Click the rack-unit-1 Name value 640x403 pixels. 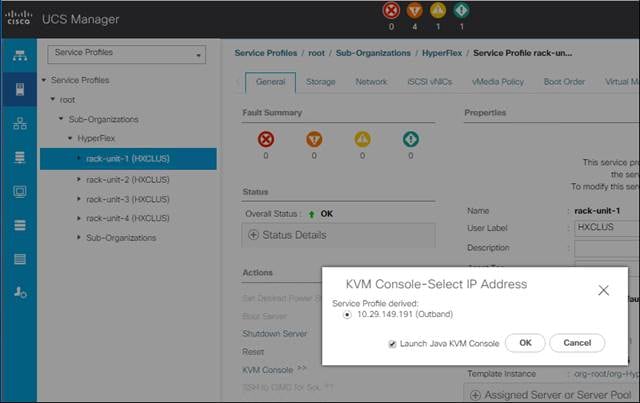[x=597, y=211]
